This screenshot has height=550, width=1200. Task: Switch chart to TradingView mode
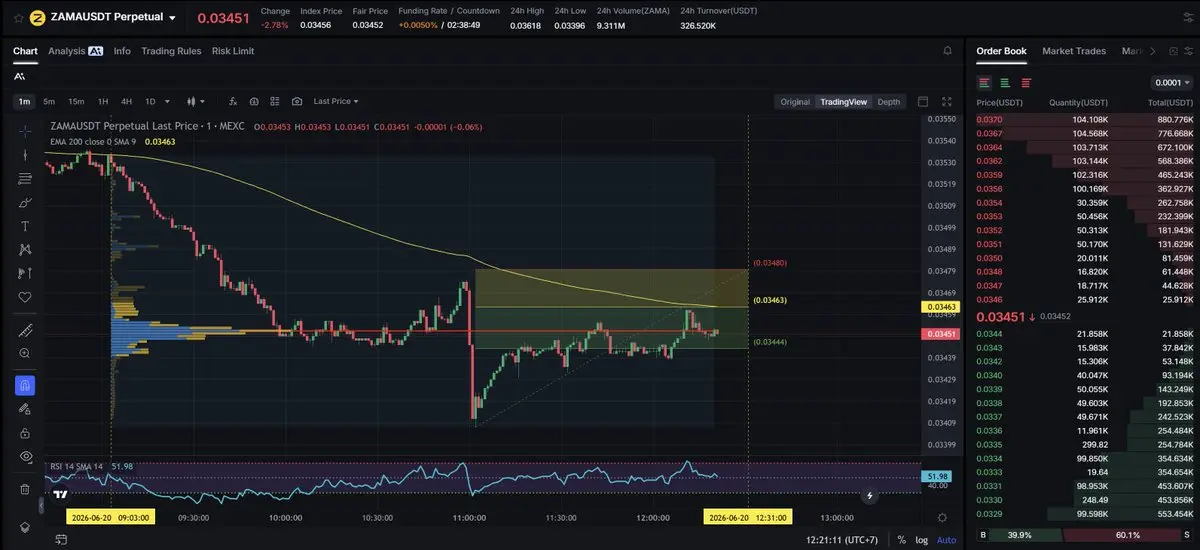pos(844,101)
